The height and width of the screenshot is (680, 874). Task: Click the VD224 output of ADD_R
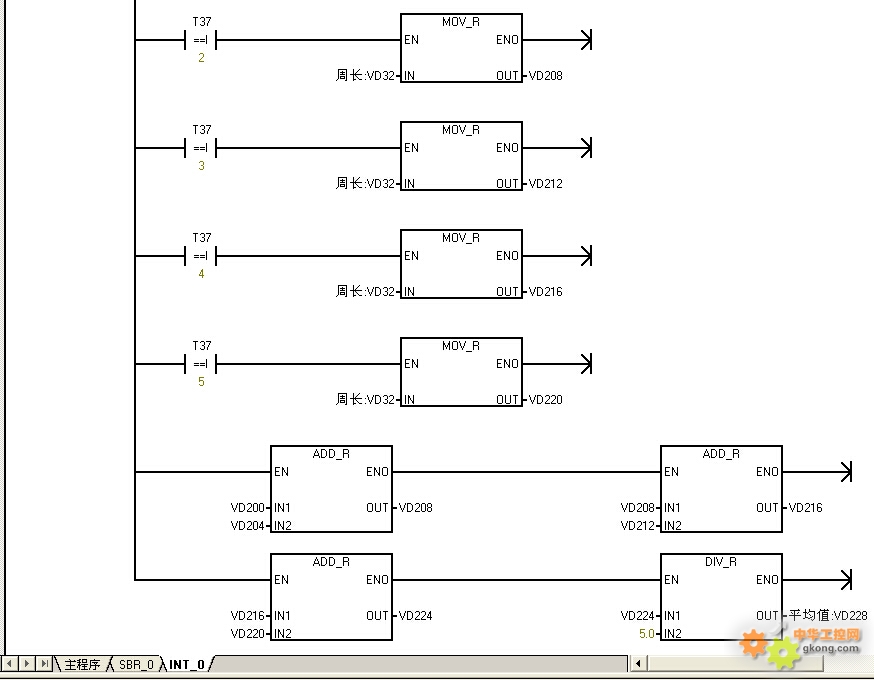pyautogui.click(x=415, y=616)
